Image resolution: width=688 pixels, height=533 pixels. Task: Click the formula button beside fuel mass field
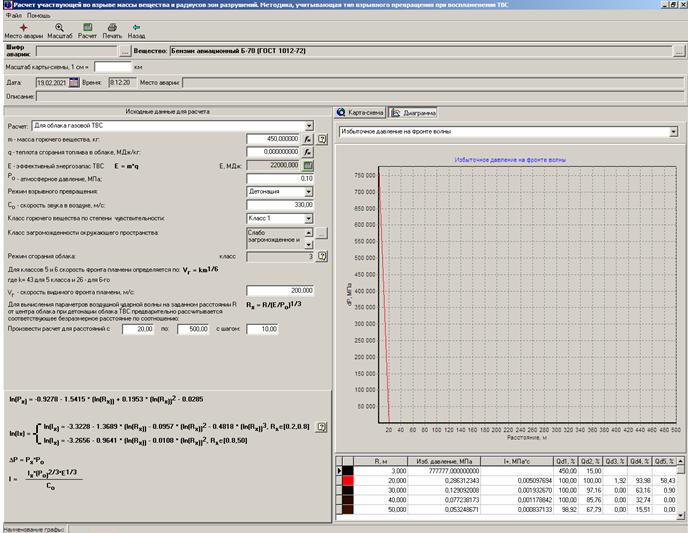309,139
